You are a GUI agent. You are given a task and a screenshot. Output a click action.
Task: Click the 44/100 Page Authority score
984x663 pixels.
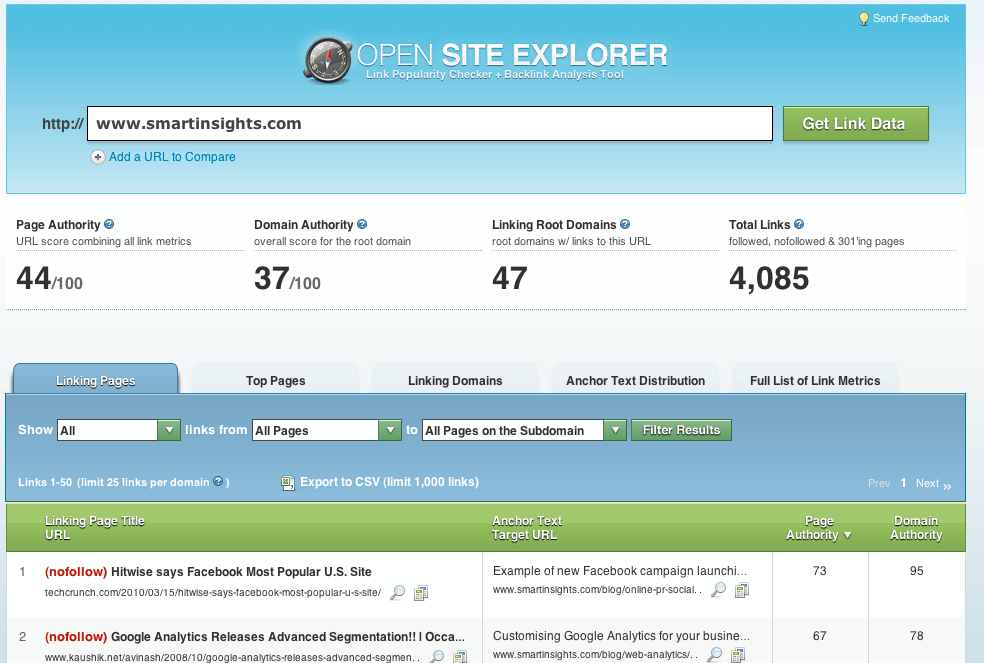(49, 278)
